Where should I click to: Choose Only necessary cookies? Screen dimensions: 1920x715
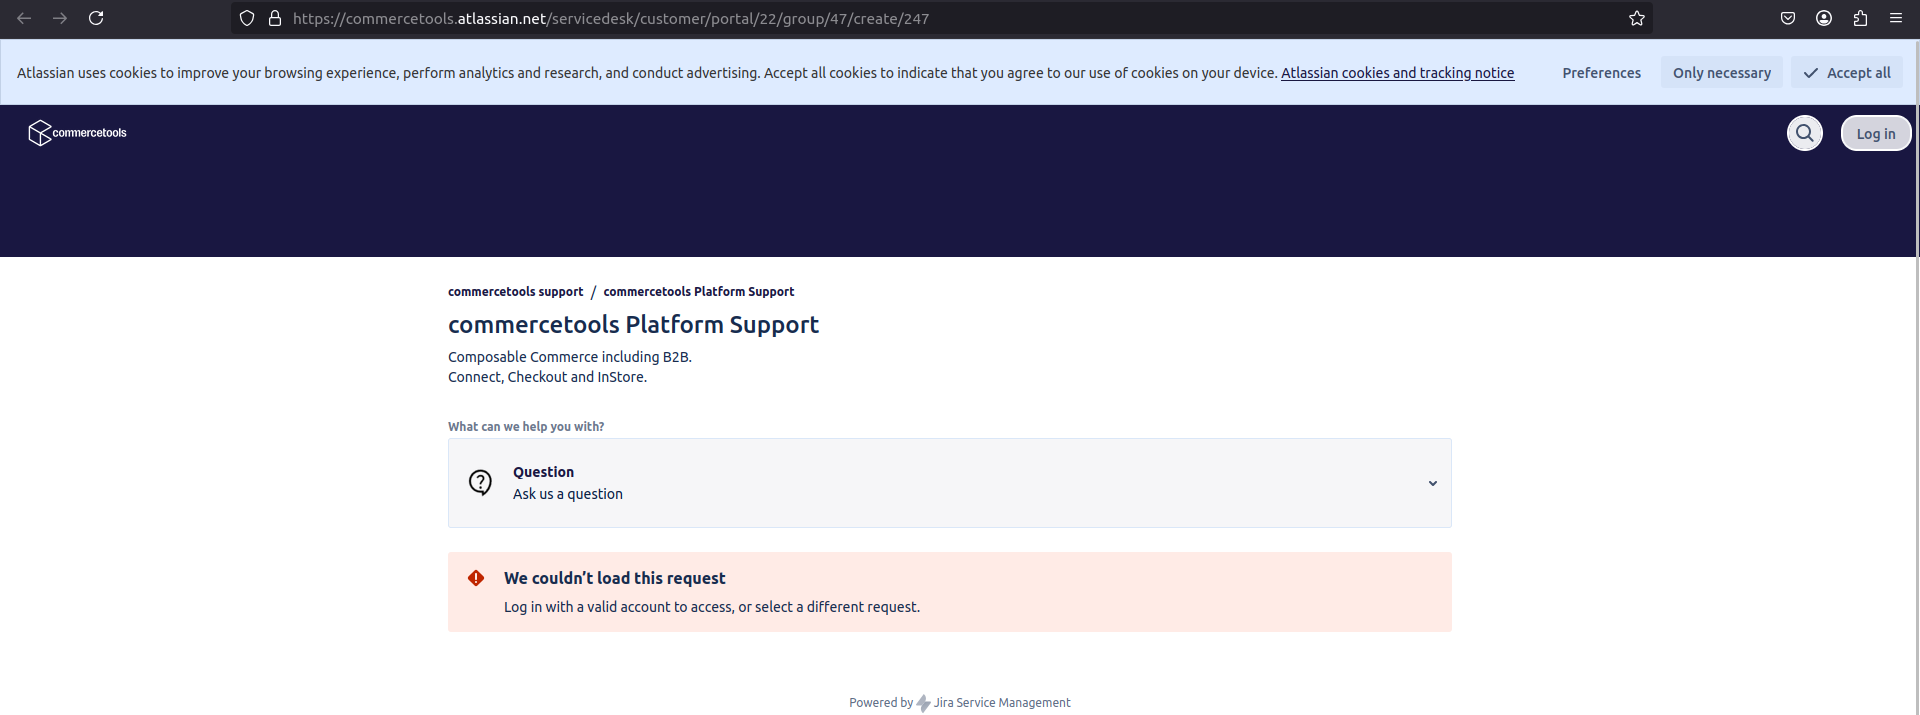coord(1722,73)
